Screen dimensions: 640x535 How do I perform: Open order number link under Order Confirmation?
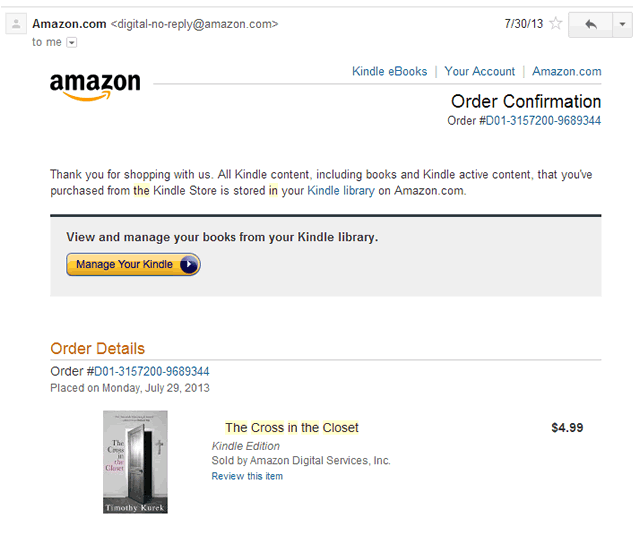tap(543, 121)
